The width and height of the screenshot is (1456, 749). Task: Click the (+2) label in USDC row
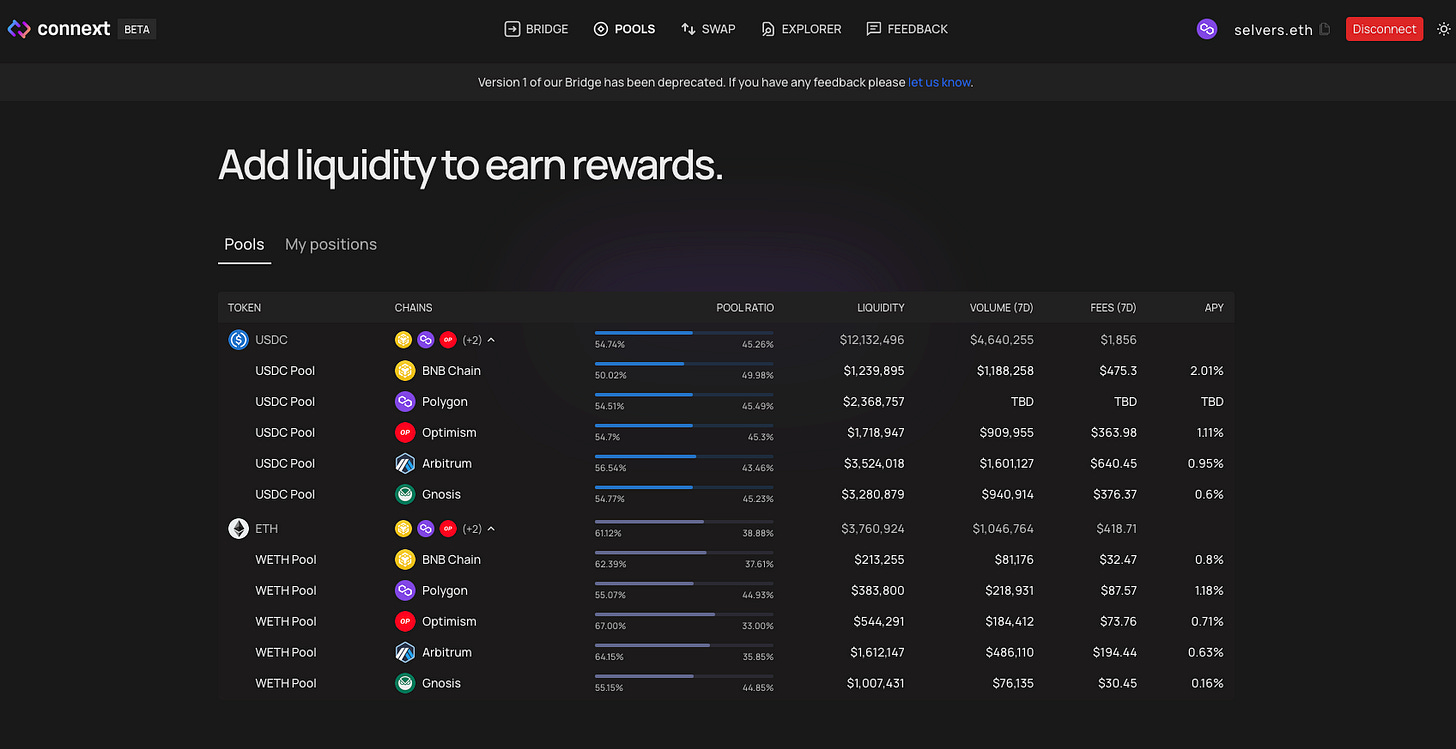472,340
